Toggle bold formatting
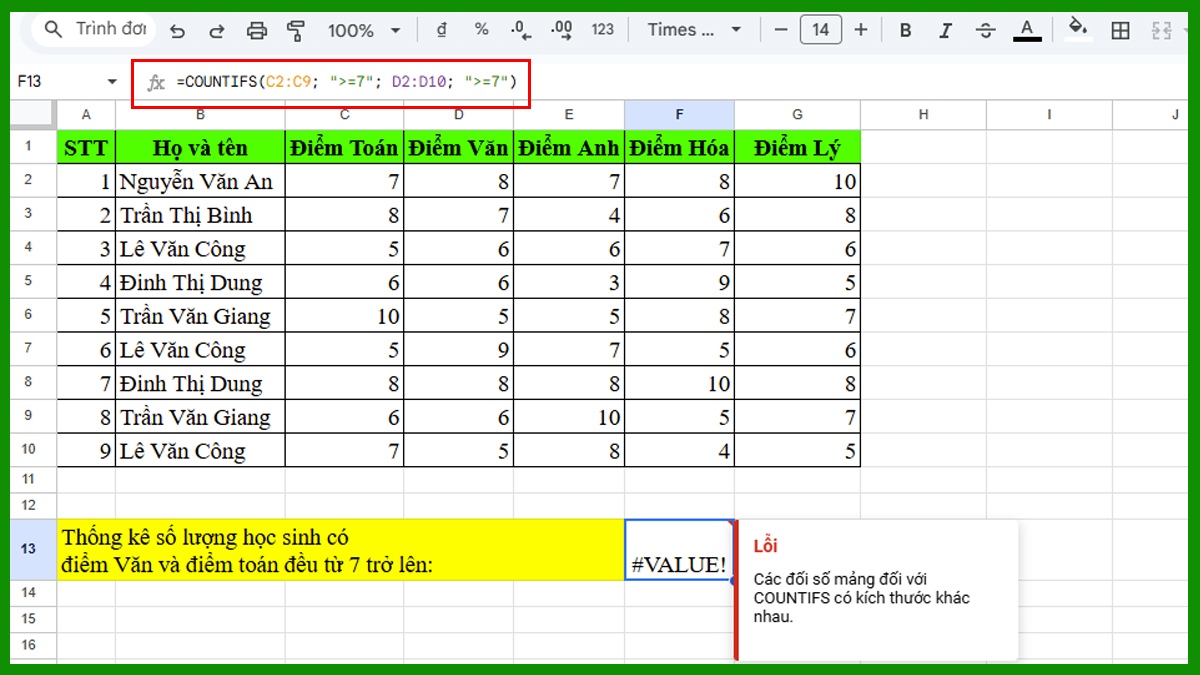The image size is (1200, 675). point(904,30)
